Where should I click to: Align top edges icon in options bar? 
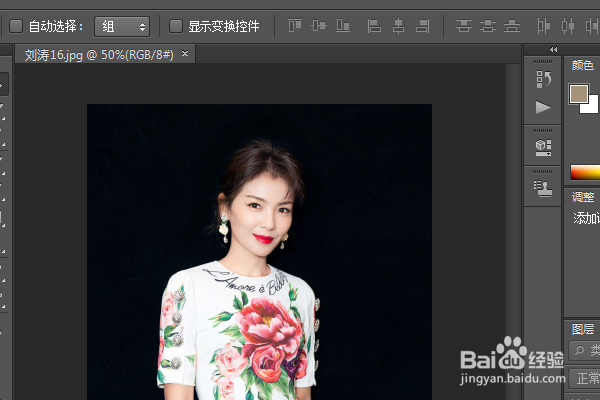[x=295, y=26]
